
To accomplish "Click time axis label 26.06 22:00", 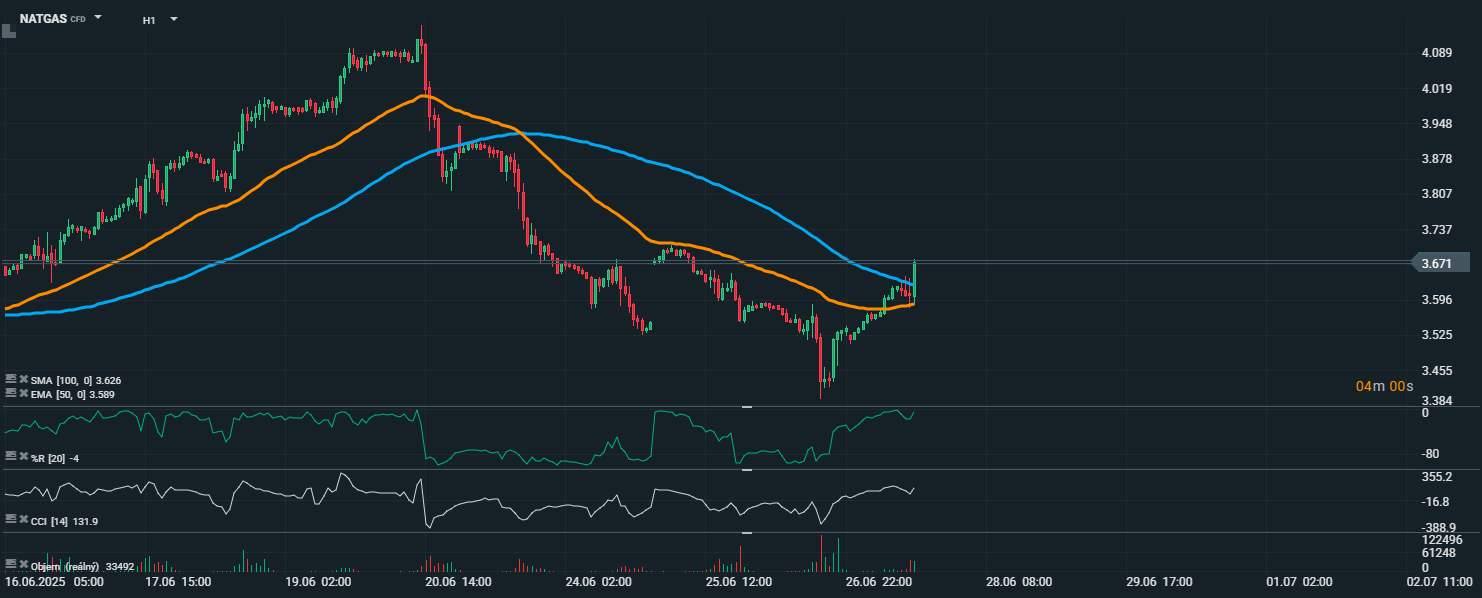I will [x=878, y=581].
